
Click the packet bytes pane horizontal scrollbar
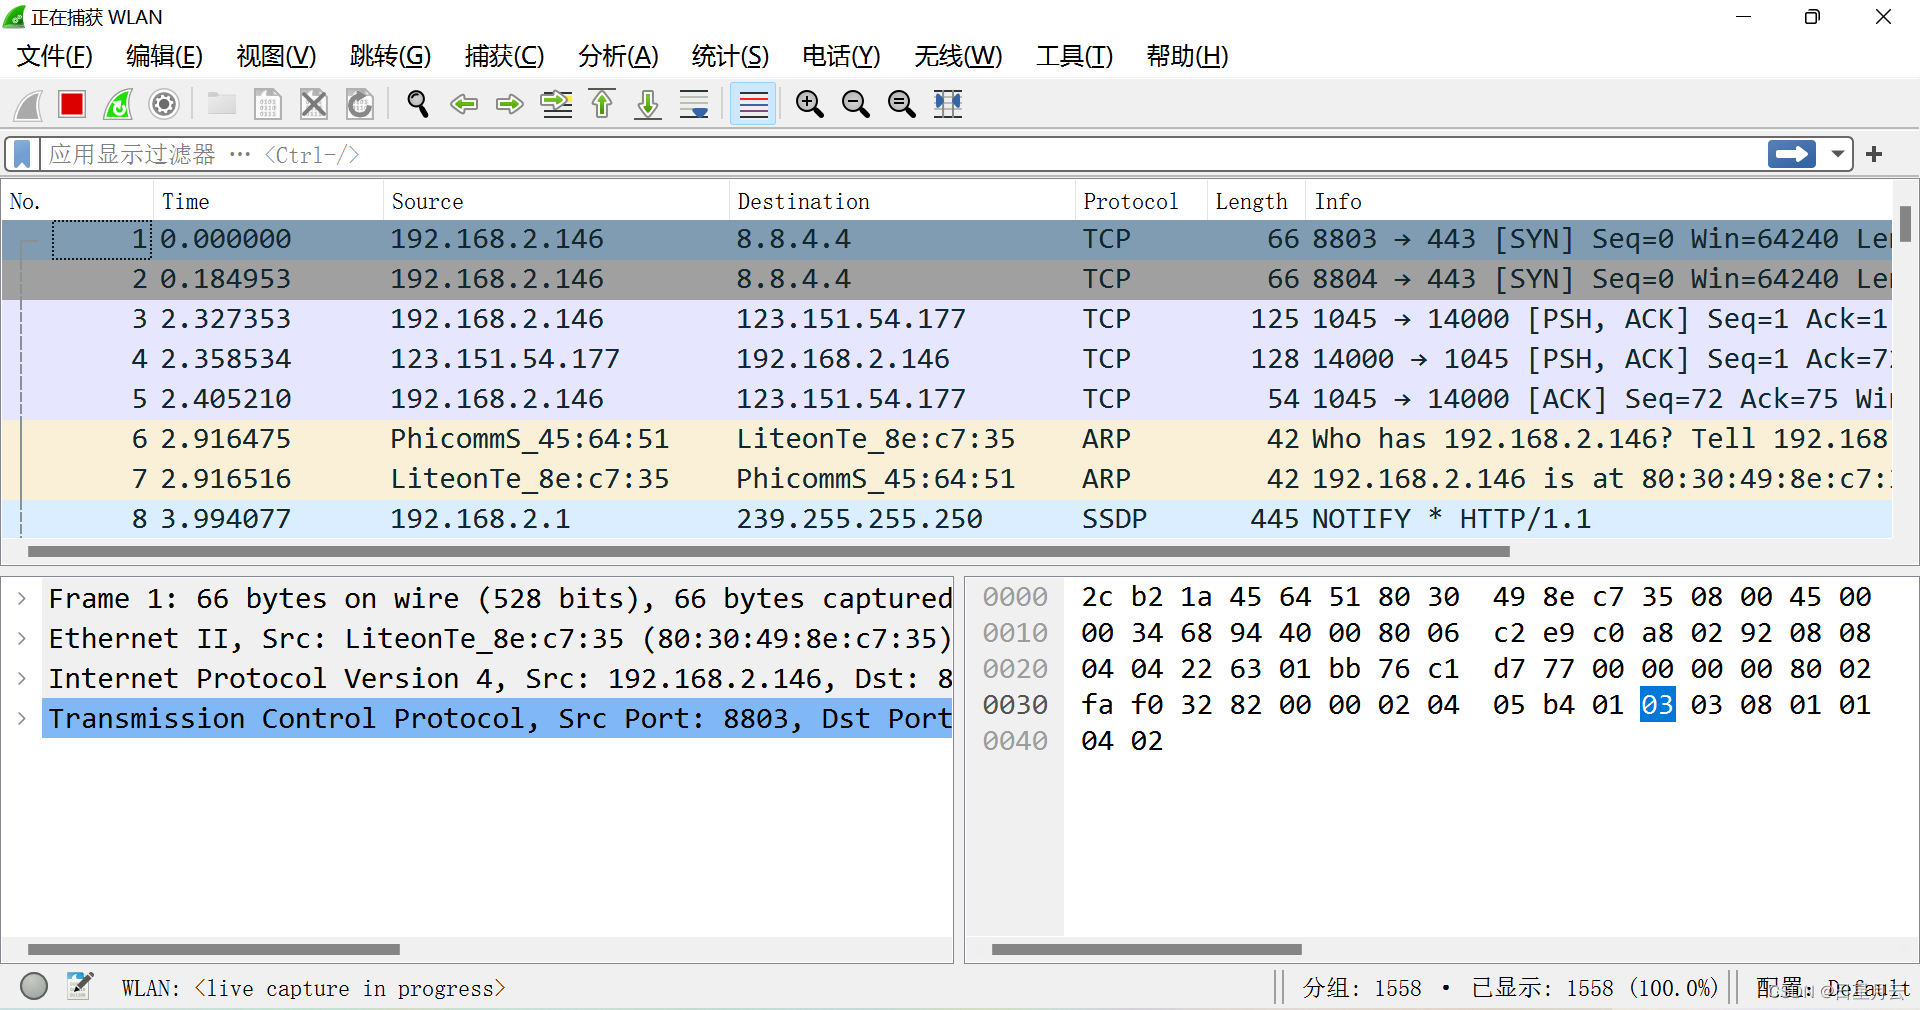click(x=1146, y=949)
